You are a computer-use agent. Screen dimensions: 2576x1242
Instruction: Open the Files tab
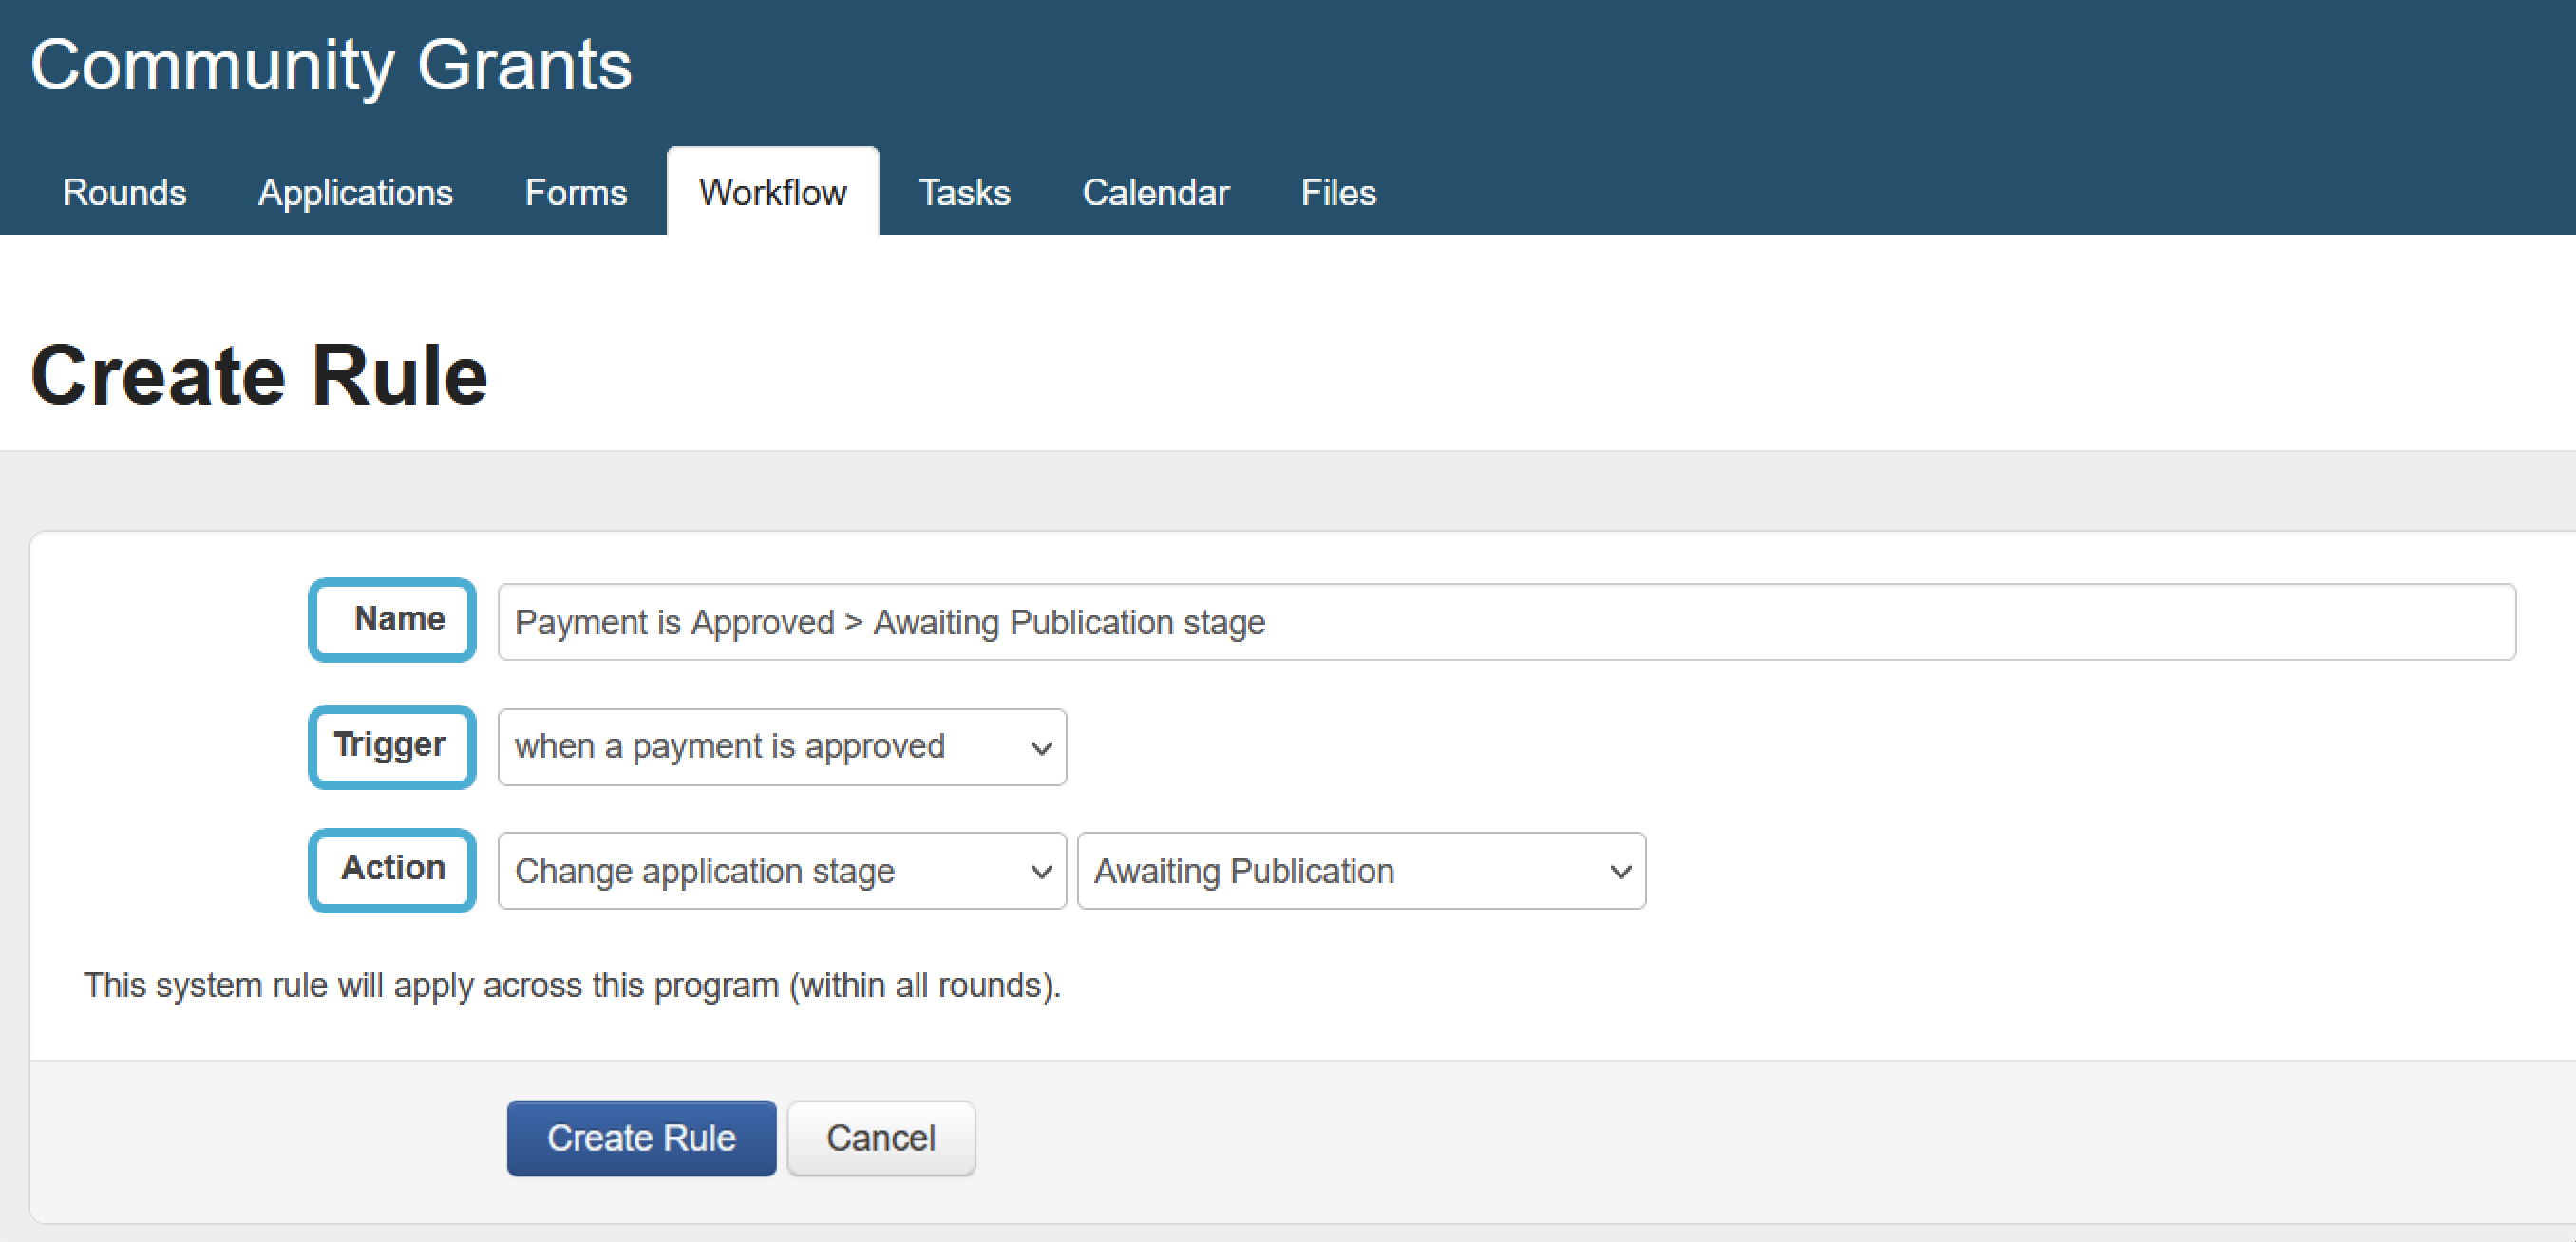[1338, 192]
